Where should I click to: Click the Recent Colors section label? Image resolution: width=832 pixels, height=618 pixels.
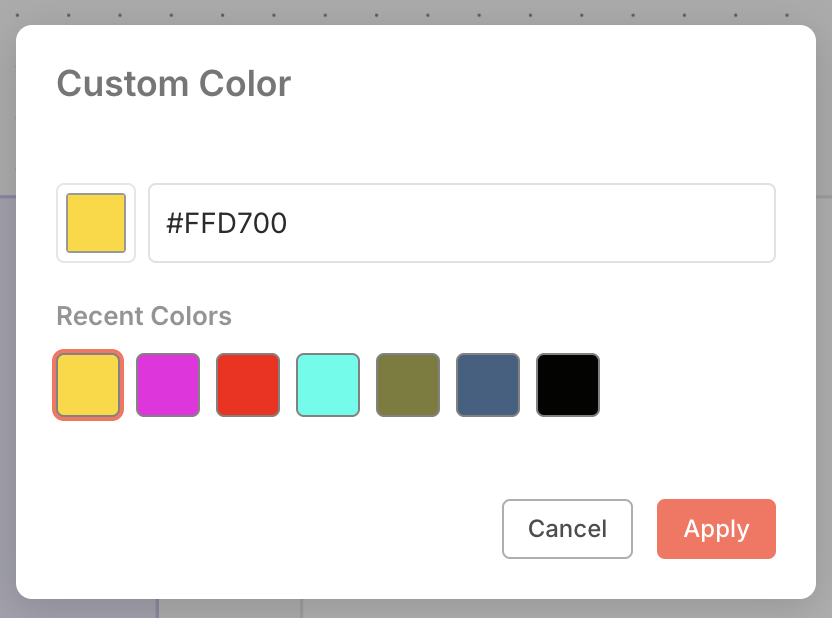[143, 316]
